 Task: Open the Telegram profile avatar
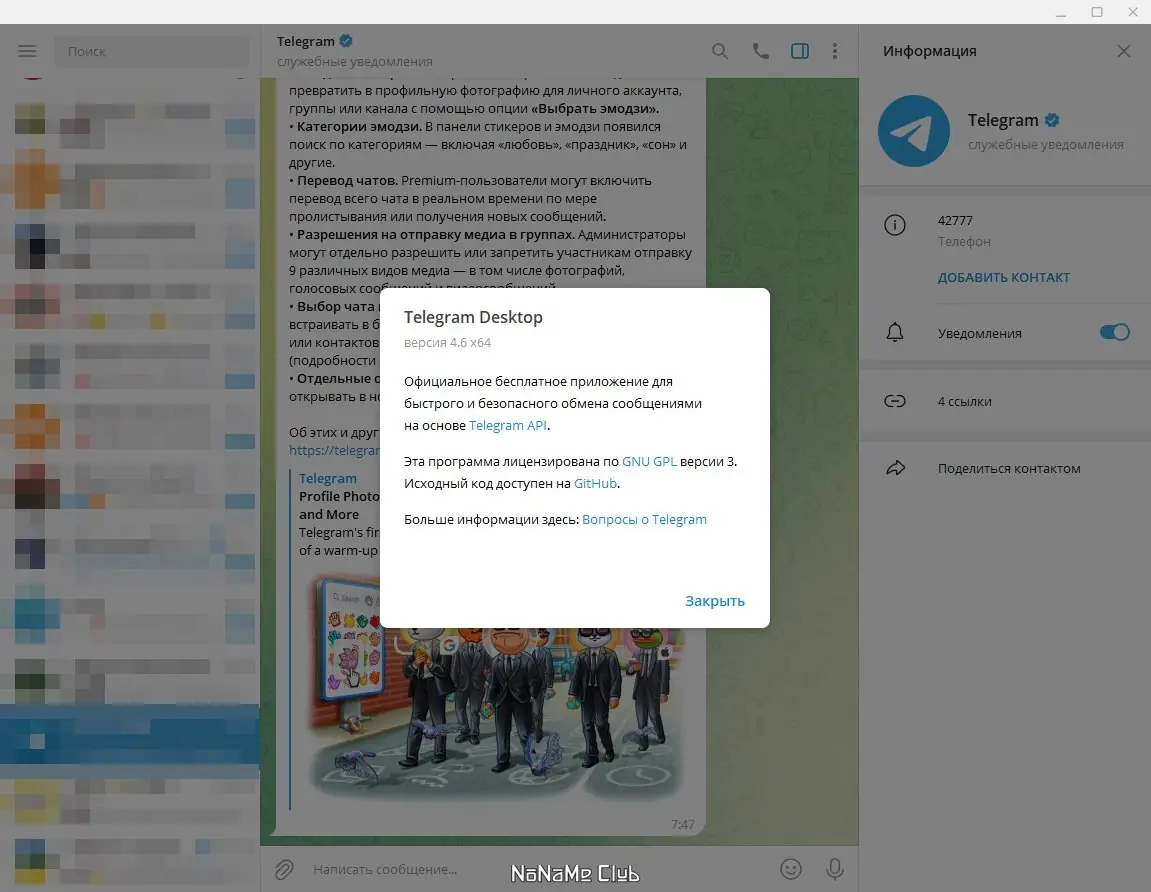913,131
